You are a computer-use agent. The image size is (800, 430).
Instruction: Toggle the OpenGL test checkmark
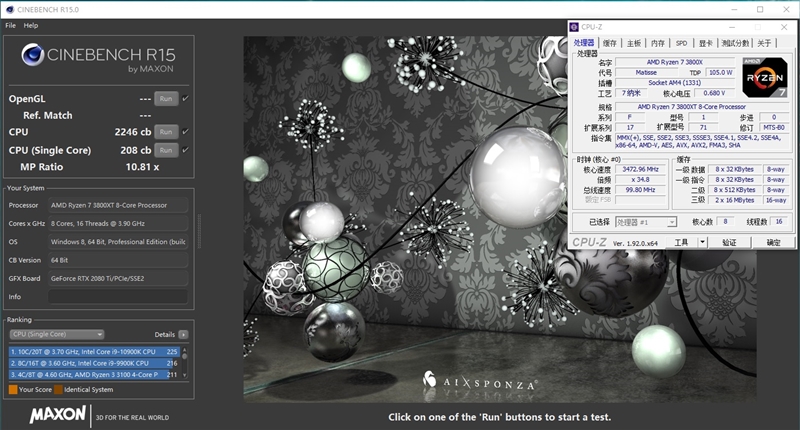pyautogui.click(x=185, y=98)
